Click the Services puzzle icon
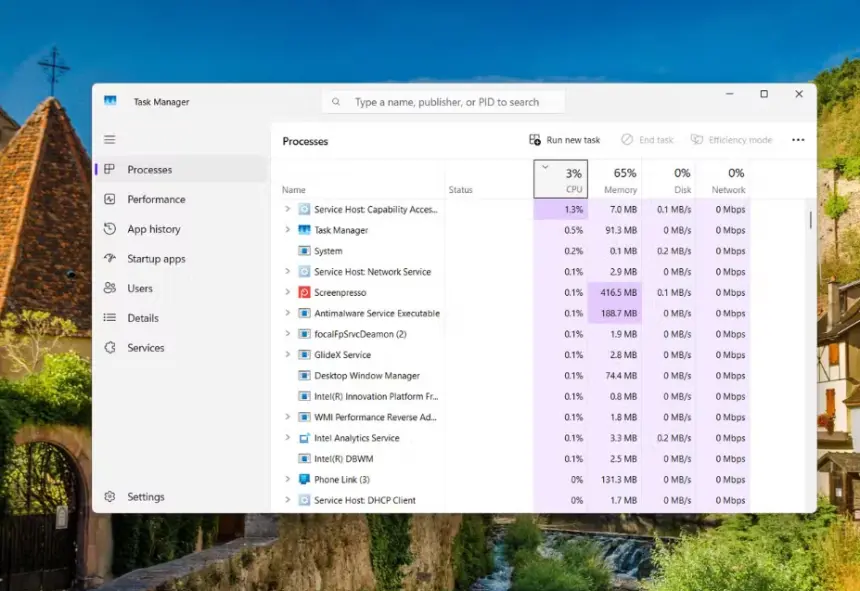This screenshot has width=860, height=591. 110,347
